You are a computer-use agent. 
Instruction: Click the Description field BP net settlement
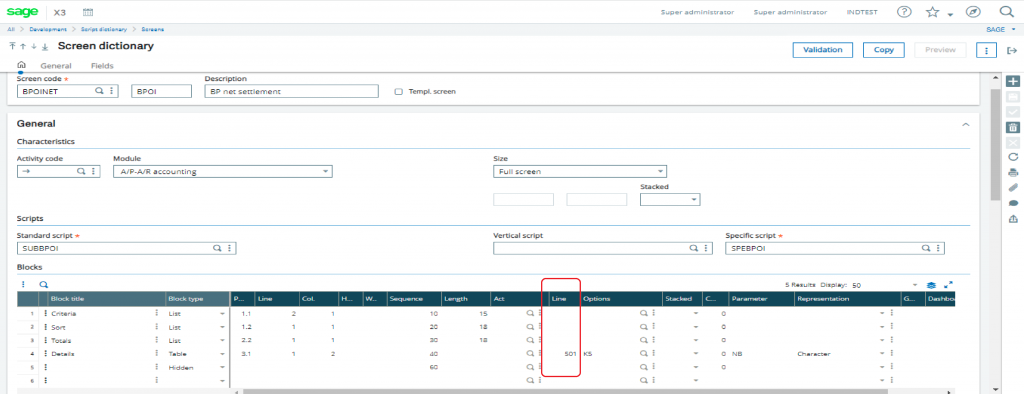(x=291, y=91)
